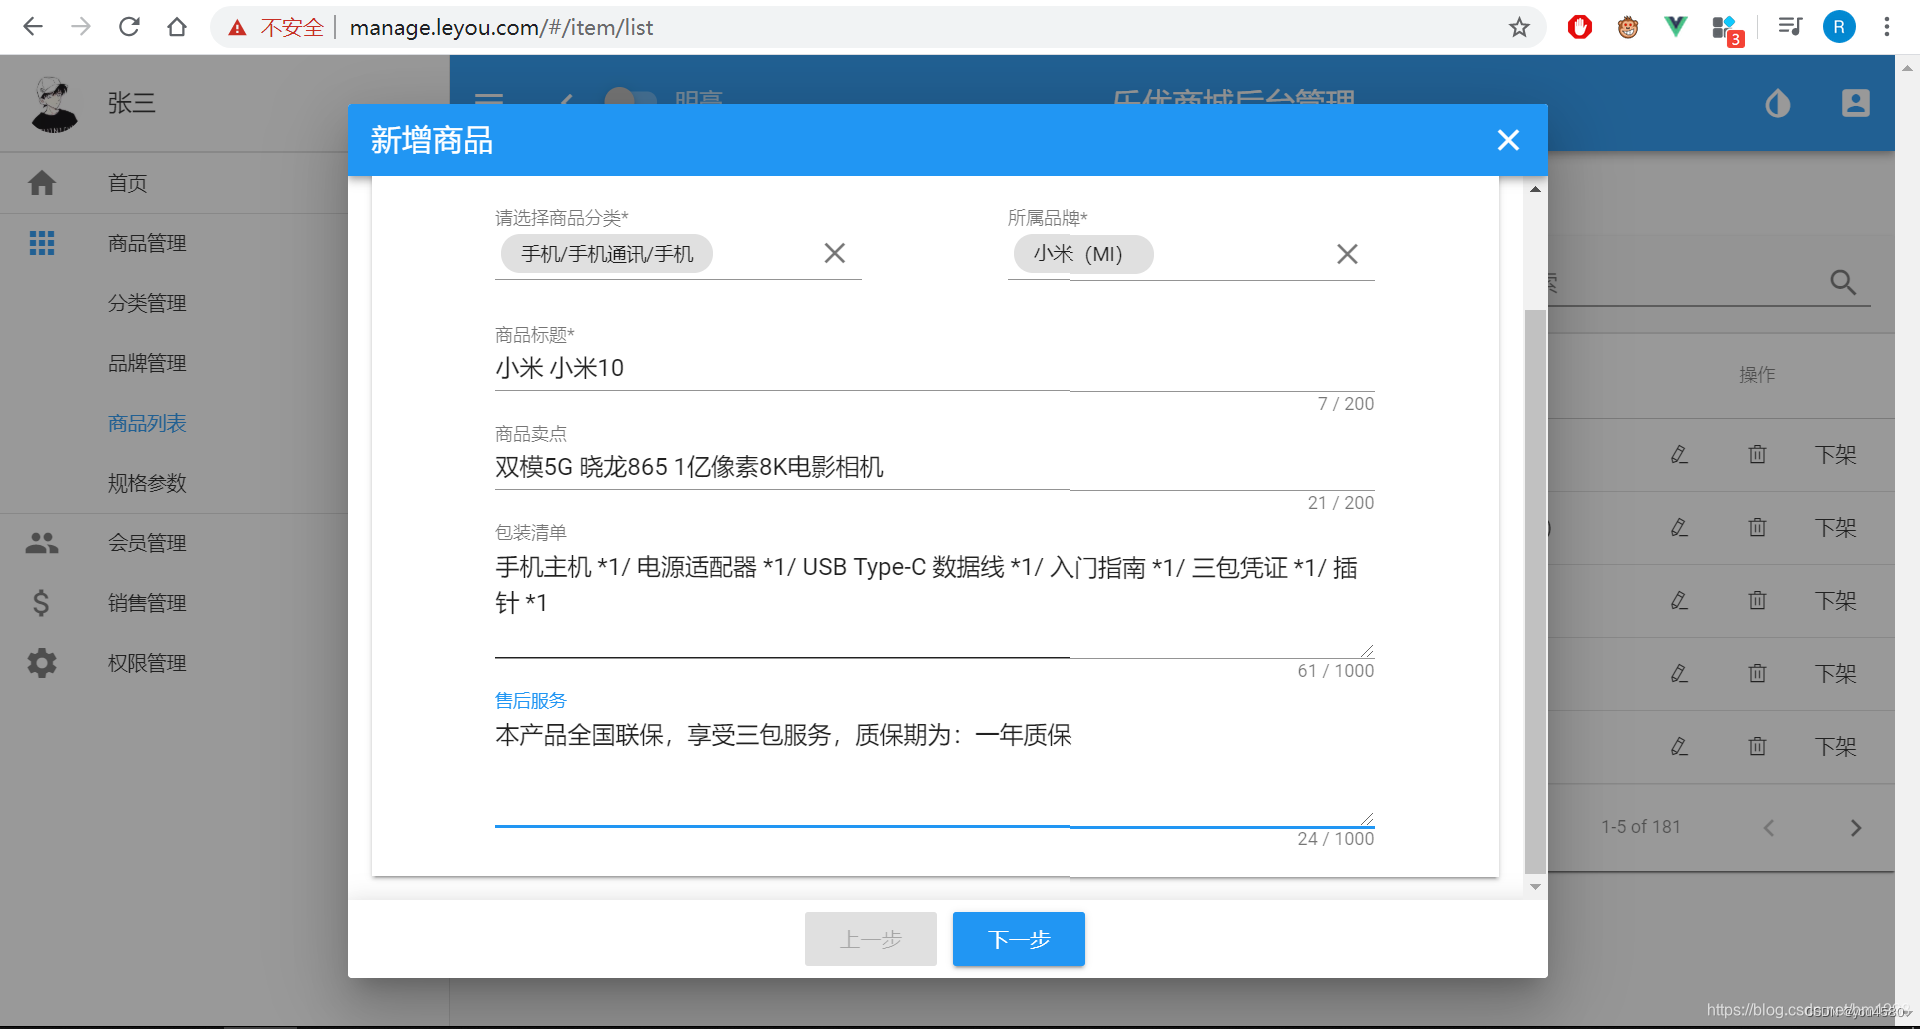Open 商品列表 in the sidebar
The image size is (1920, 1029).
pyautogui.click(x=147, y=423)
